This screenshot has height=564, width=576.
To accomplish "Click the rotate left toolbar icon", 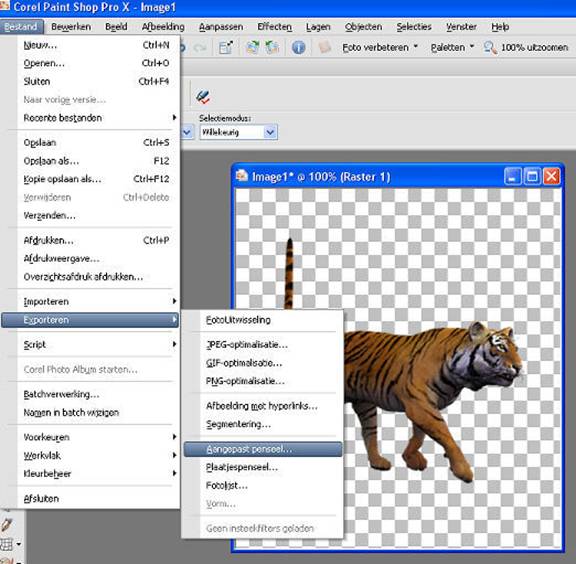I will pyautogui.click(x=272, y=47).
